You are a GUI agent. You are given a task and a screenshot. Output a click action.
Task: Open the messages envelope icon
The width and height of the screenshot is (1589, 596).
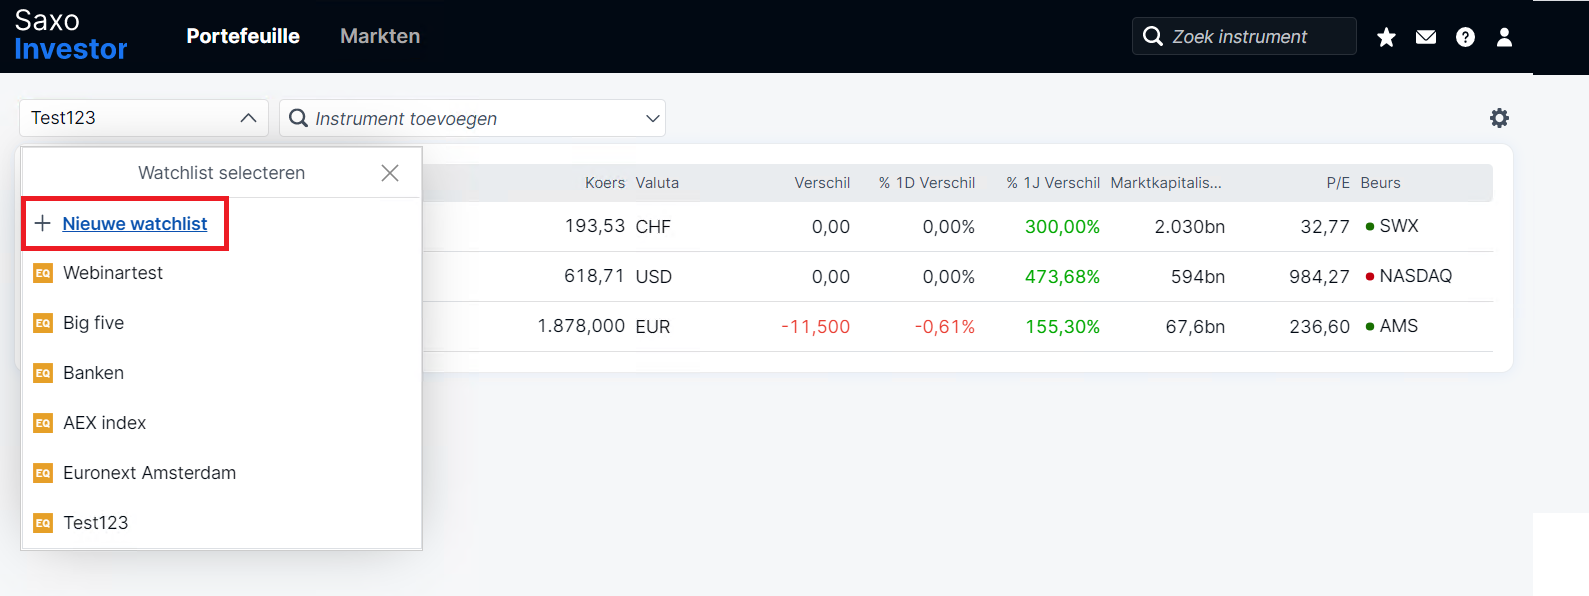(1426, 37)
